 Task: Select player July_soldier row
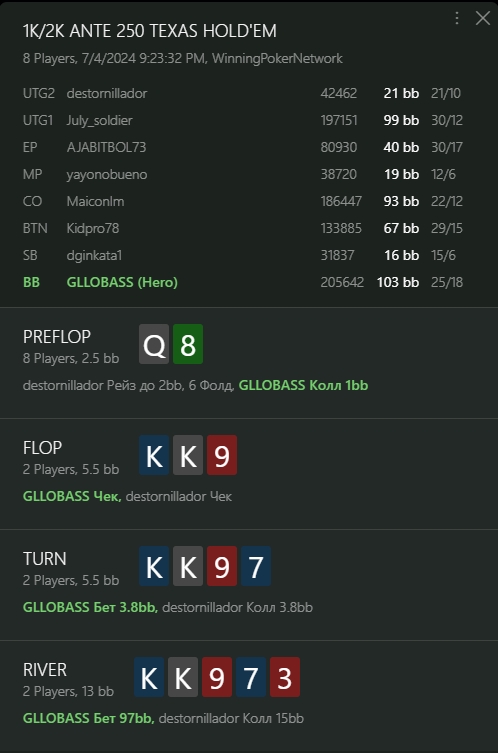click(243, 120)
